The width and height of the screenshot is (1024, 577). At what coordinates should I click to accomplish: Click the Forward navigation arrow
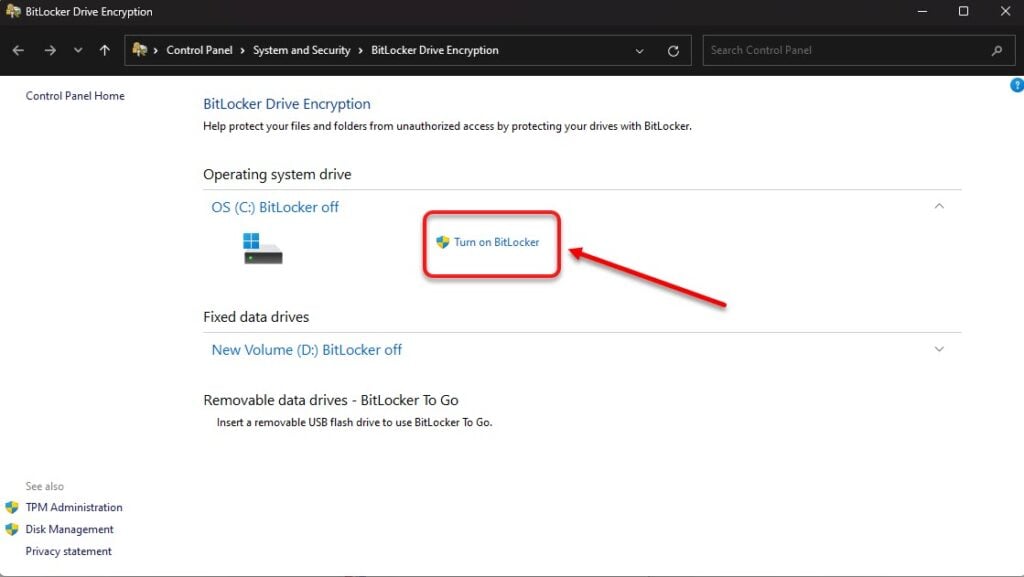tap(50, 50)
